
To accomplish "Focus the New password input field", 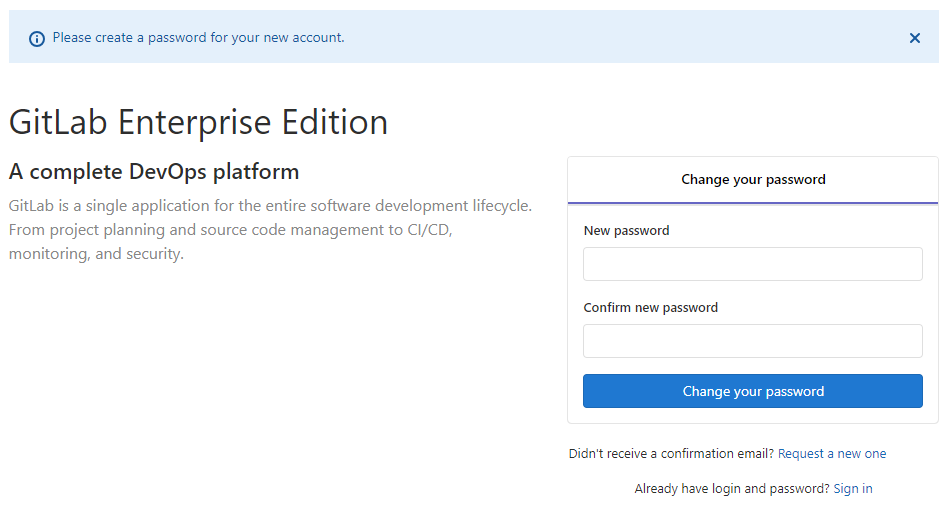I will (752, 264).
